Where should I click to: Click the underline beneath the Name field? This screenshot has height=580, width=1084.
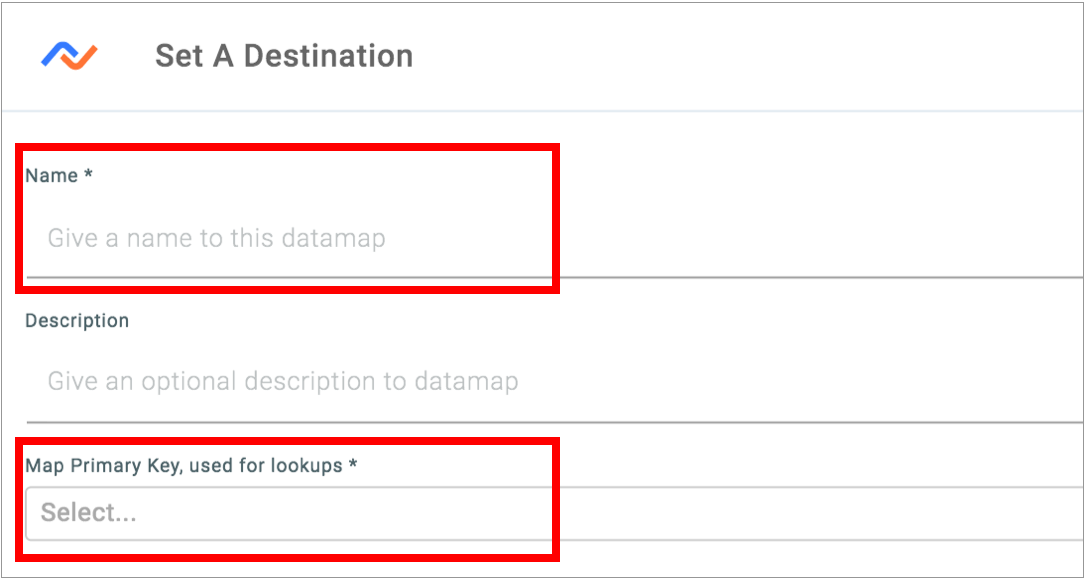click(x=554, y=277)
